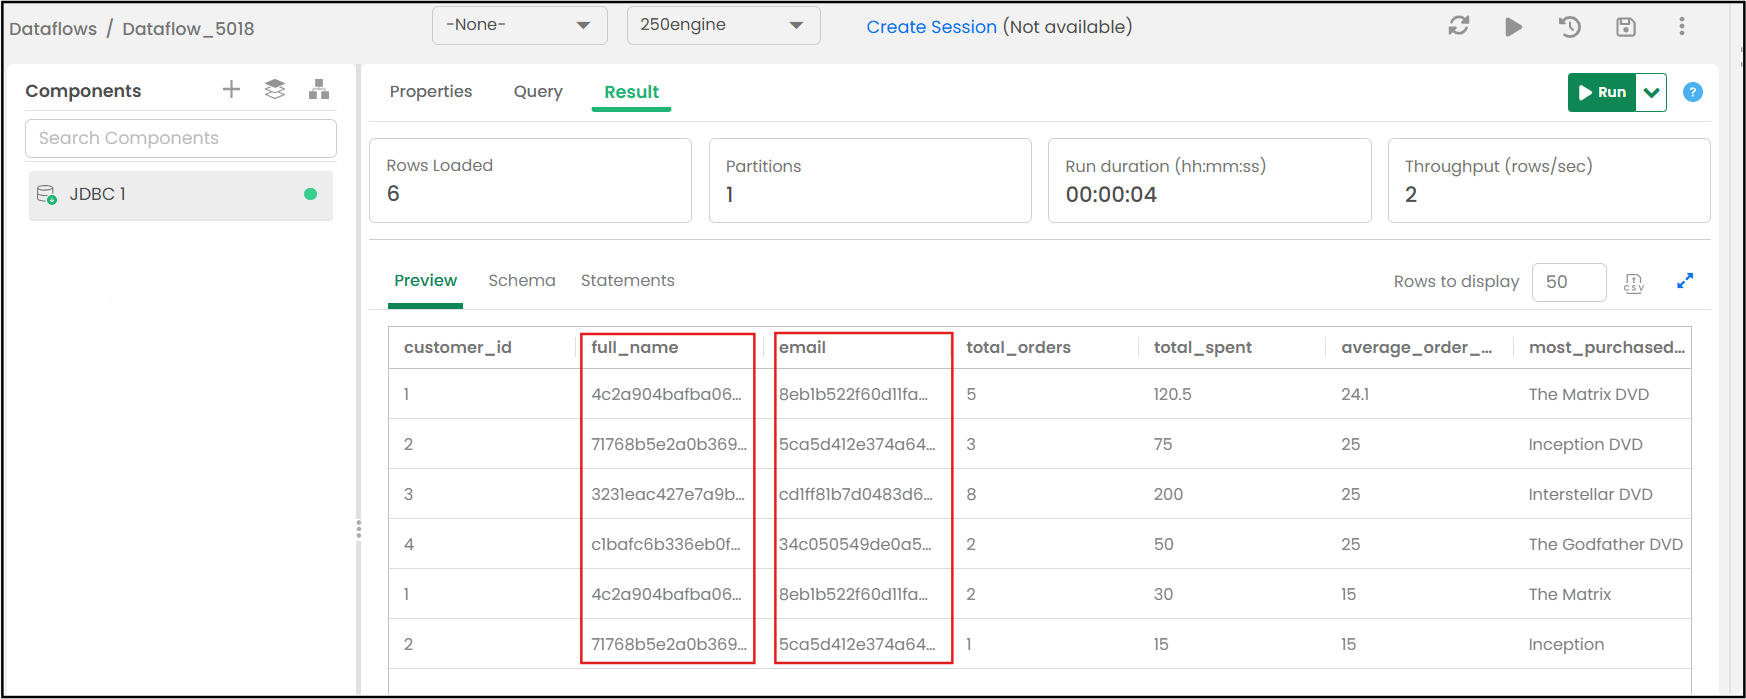Open the blue help question mark
This screenshot has width=1746, height=699.
tap(1693, 92)
